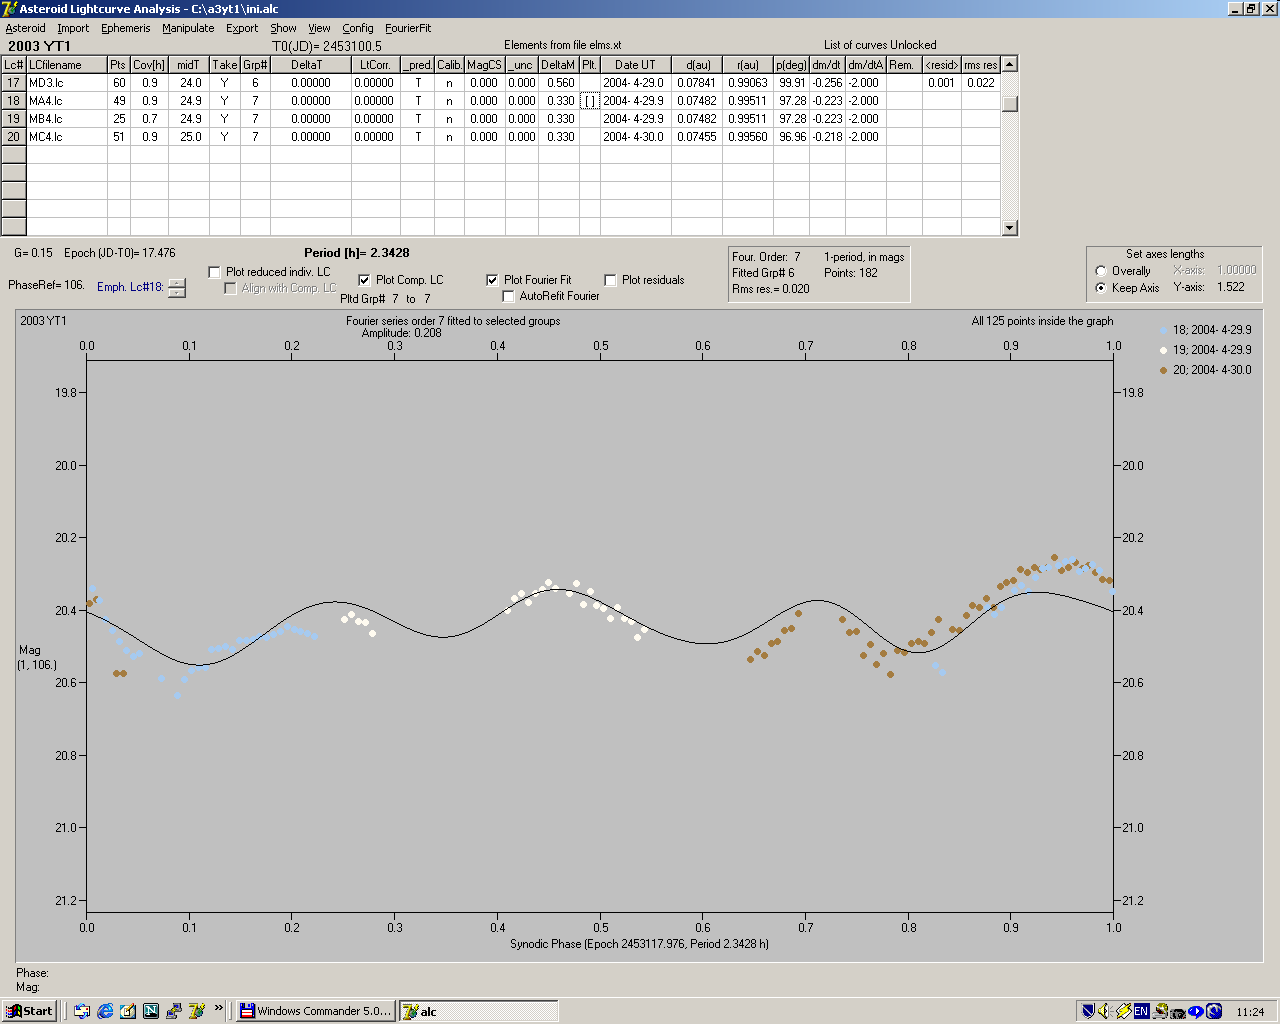Click the Y-axis value 1.522
Viewport: 1280px width, 1024px height.
[1231, 287]
